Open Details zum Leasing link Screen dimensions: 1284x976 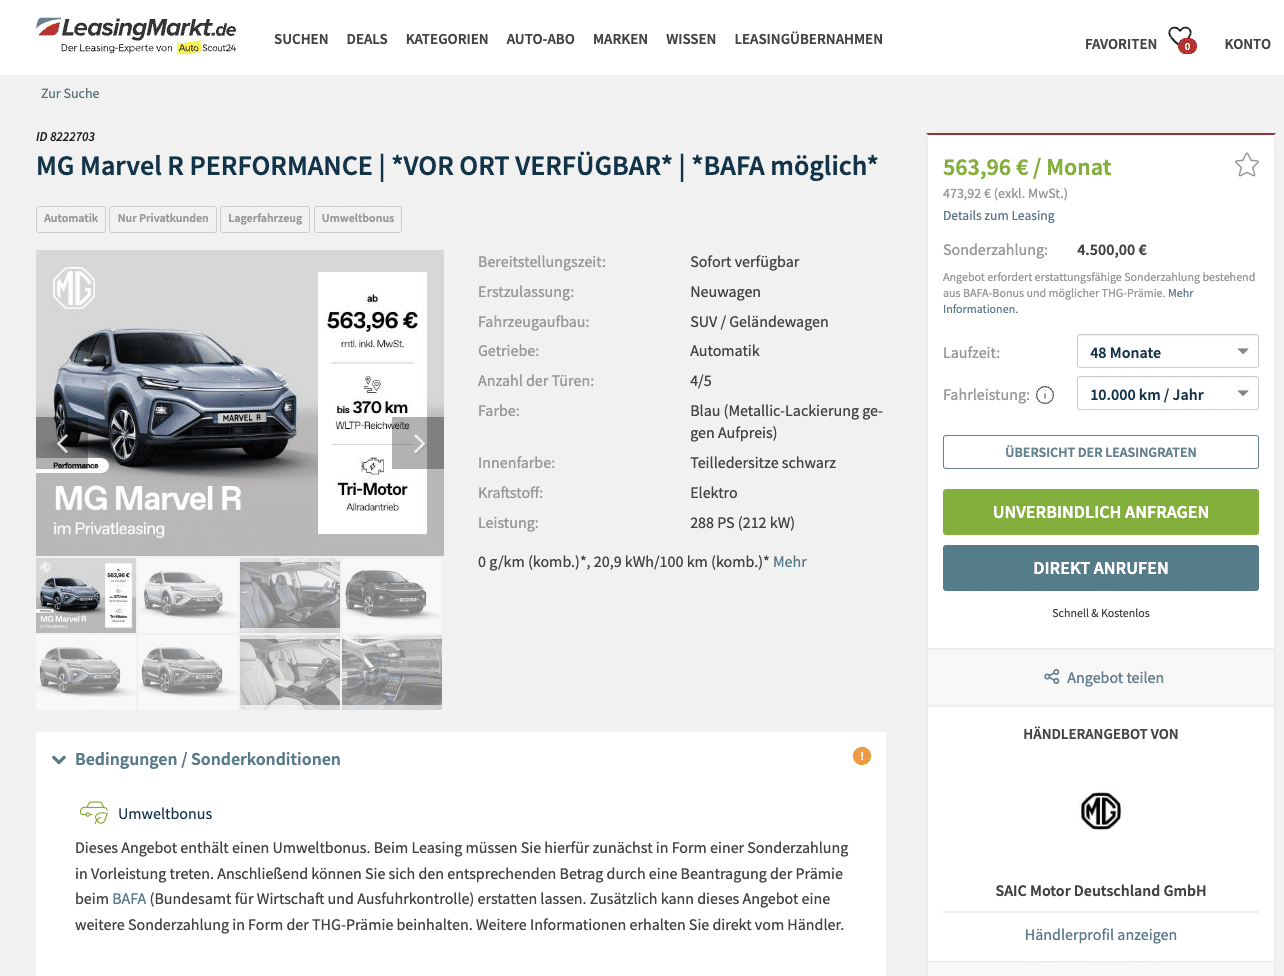pos(998,215)
